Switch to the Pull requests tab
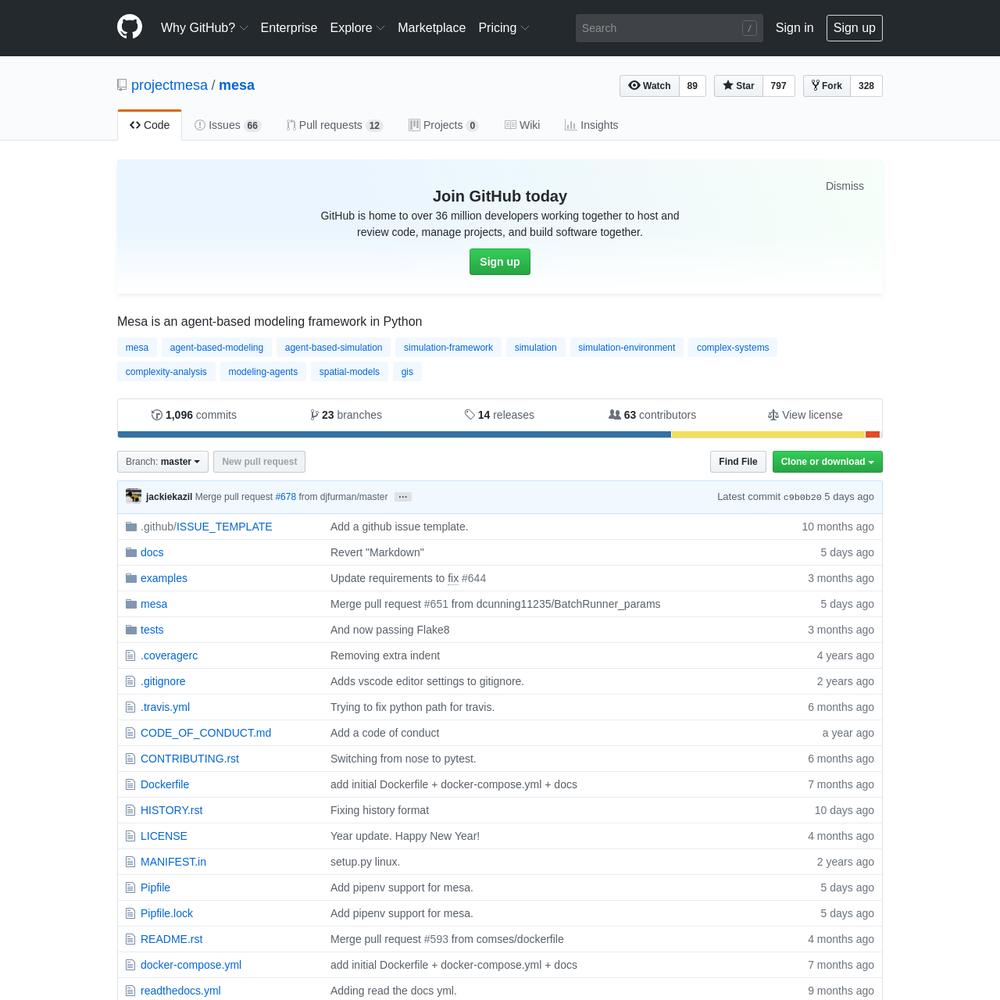The image size is (1000, 1000). click(334, 125)
